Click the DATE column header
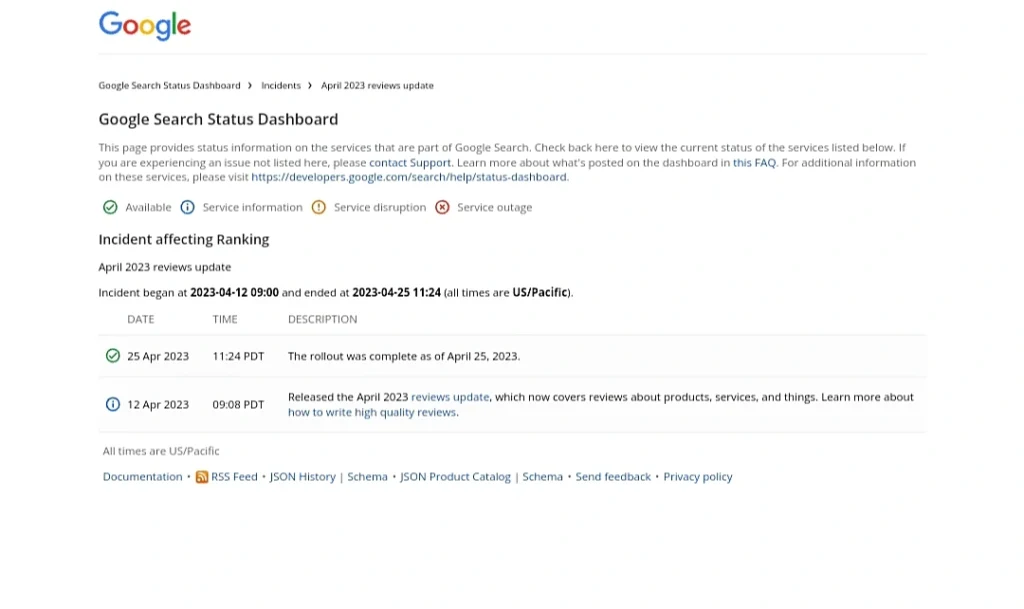This screenshot has height=609, width=1024. point(141,319)
